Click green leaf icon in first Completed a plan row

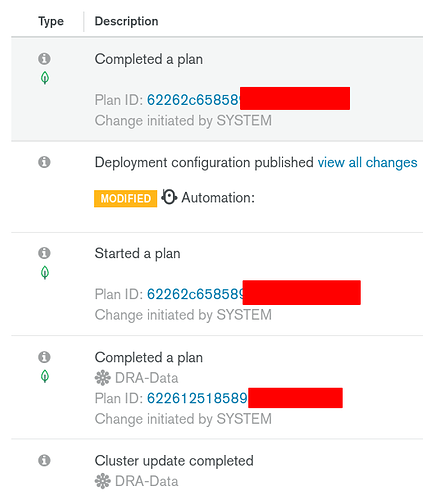pos(45,78)
